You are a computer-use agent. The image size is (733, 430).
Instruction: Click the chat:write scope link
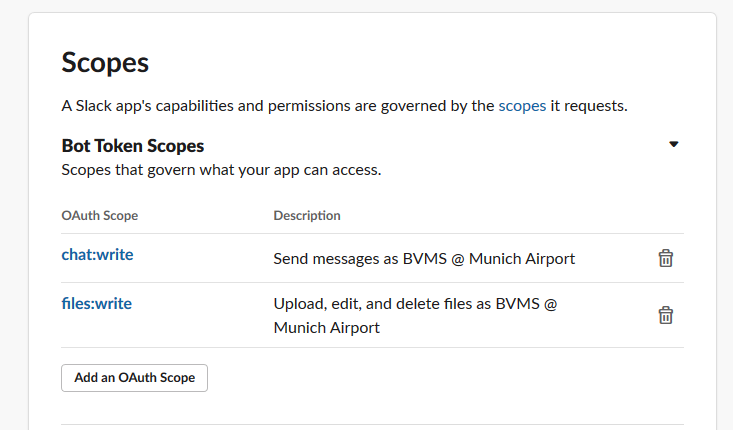pos(97,255)
